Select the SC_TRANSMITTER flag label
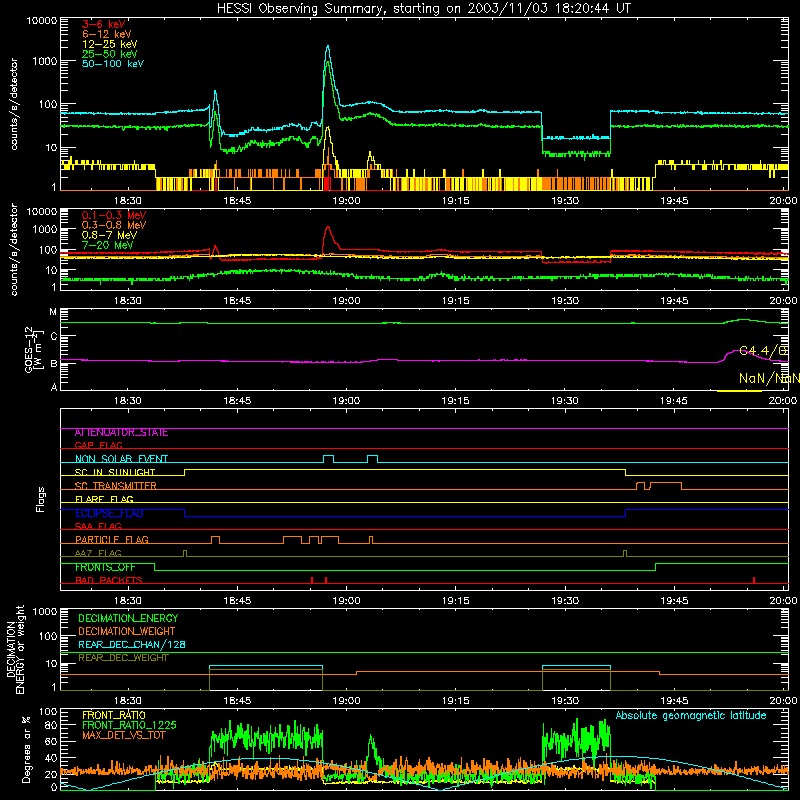This screenshot has width=800, height=800. point(116,486)
